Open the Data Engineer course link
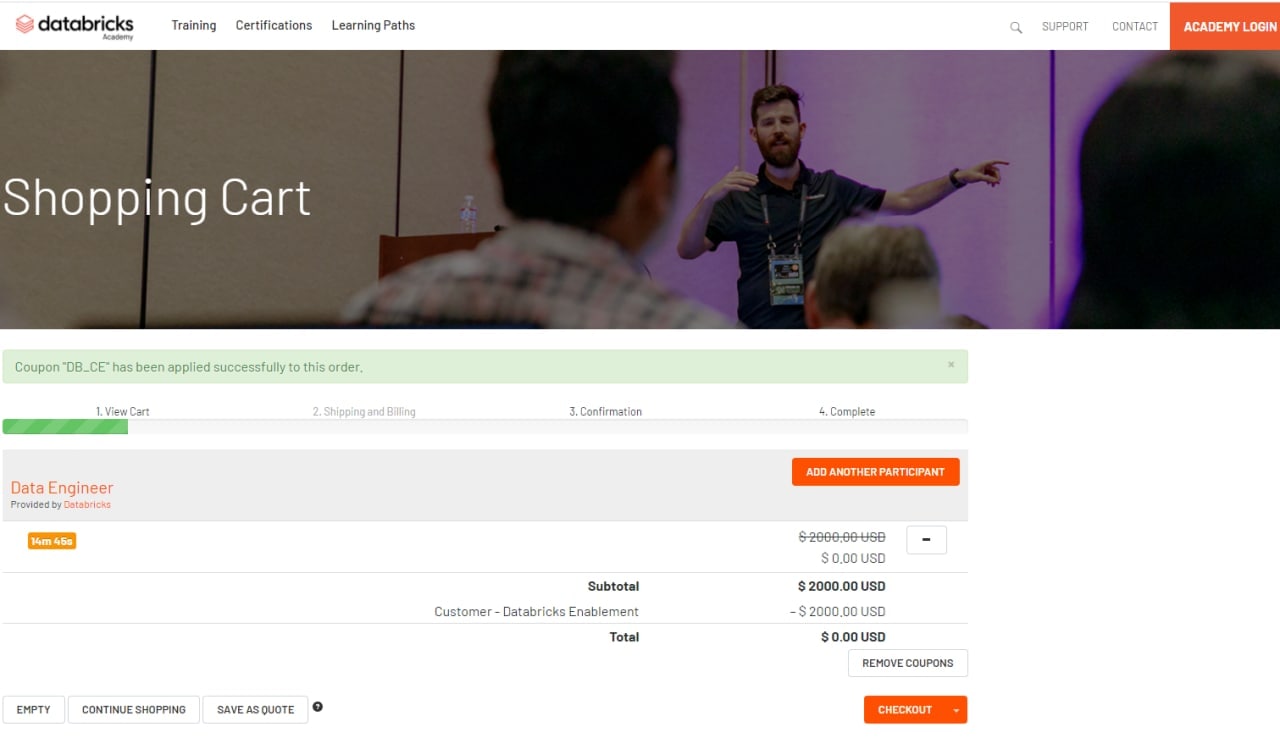 62,488
